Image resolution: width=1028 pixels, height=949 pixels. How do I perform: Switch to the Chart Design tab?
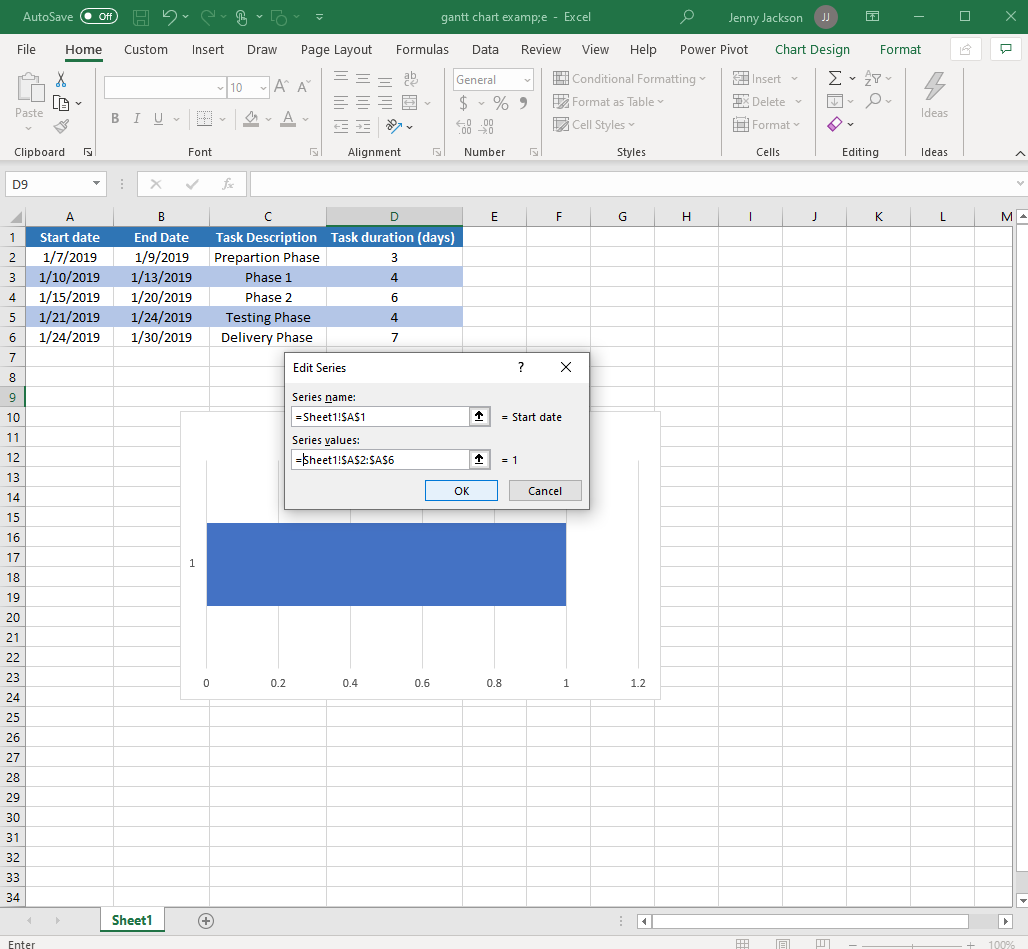812,49
